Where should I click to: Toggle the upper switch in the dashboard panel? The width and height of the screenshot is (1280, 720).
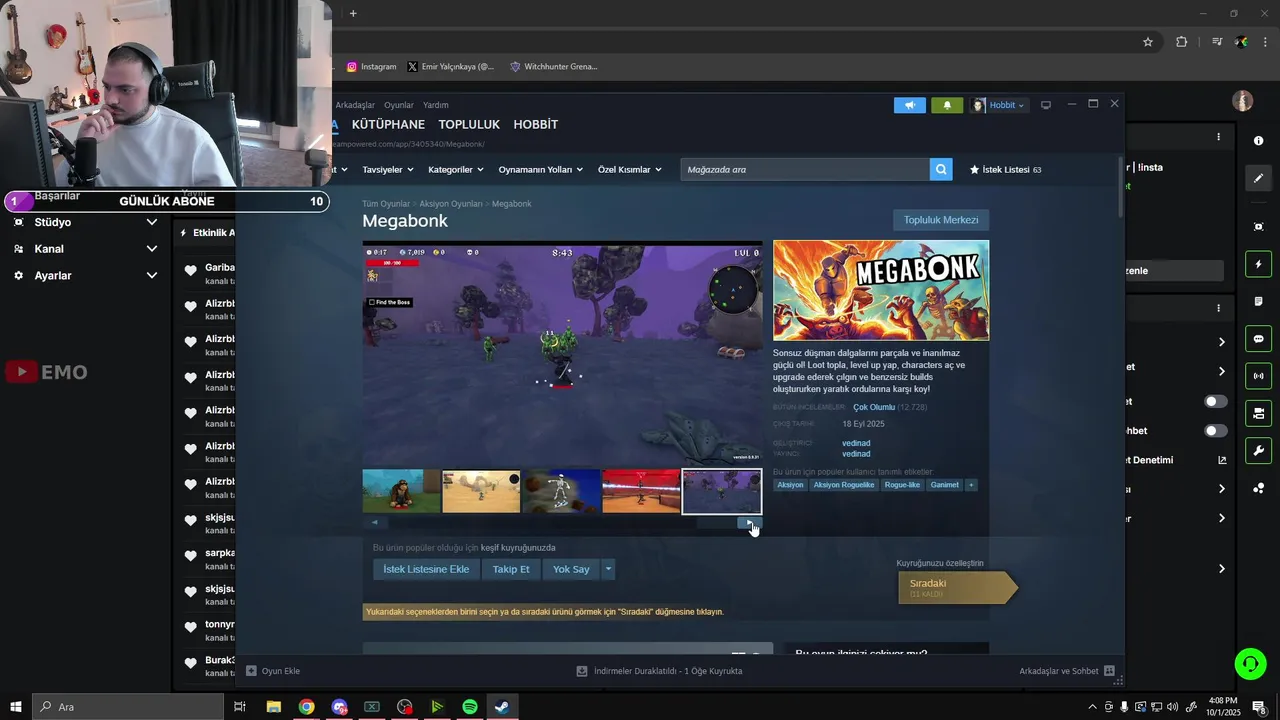point(1215,401)
